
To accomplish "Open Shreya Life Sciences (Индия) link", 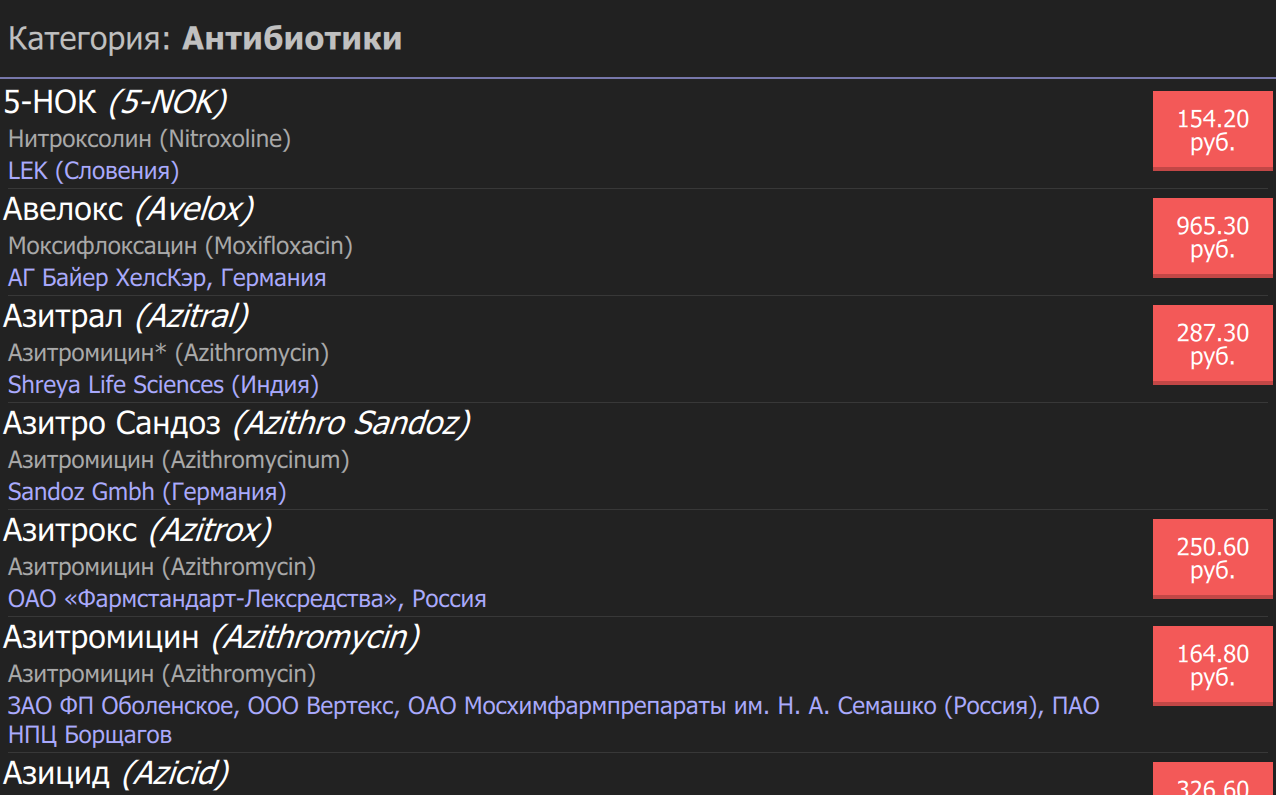I will (164, 385).
